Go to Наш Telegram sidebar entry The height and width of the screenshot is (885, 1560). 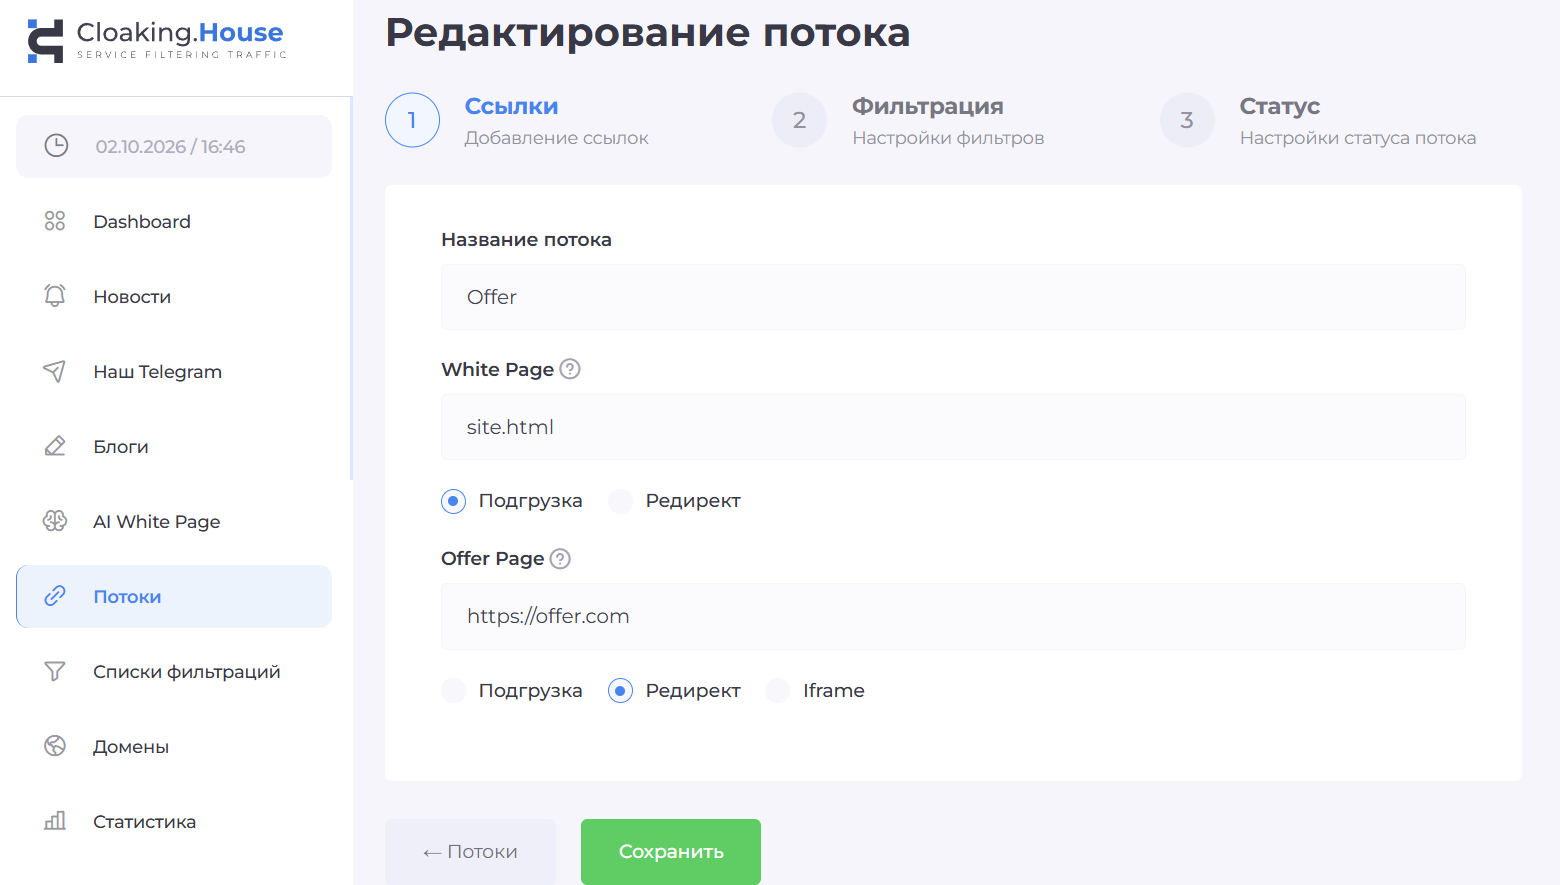(x=174, y=371)
